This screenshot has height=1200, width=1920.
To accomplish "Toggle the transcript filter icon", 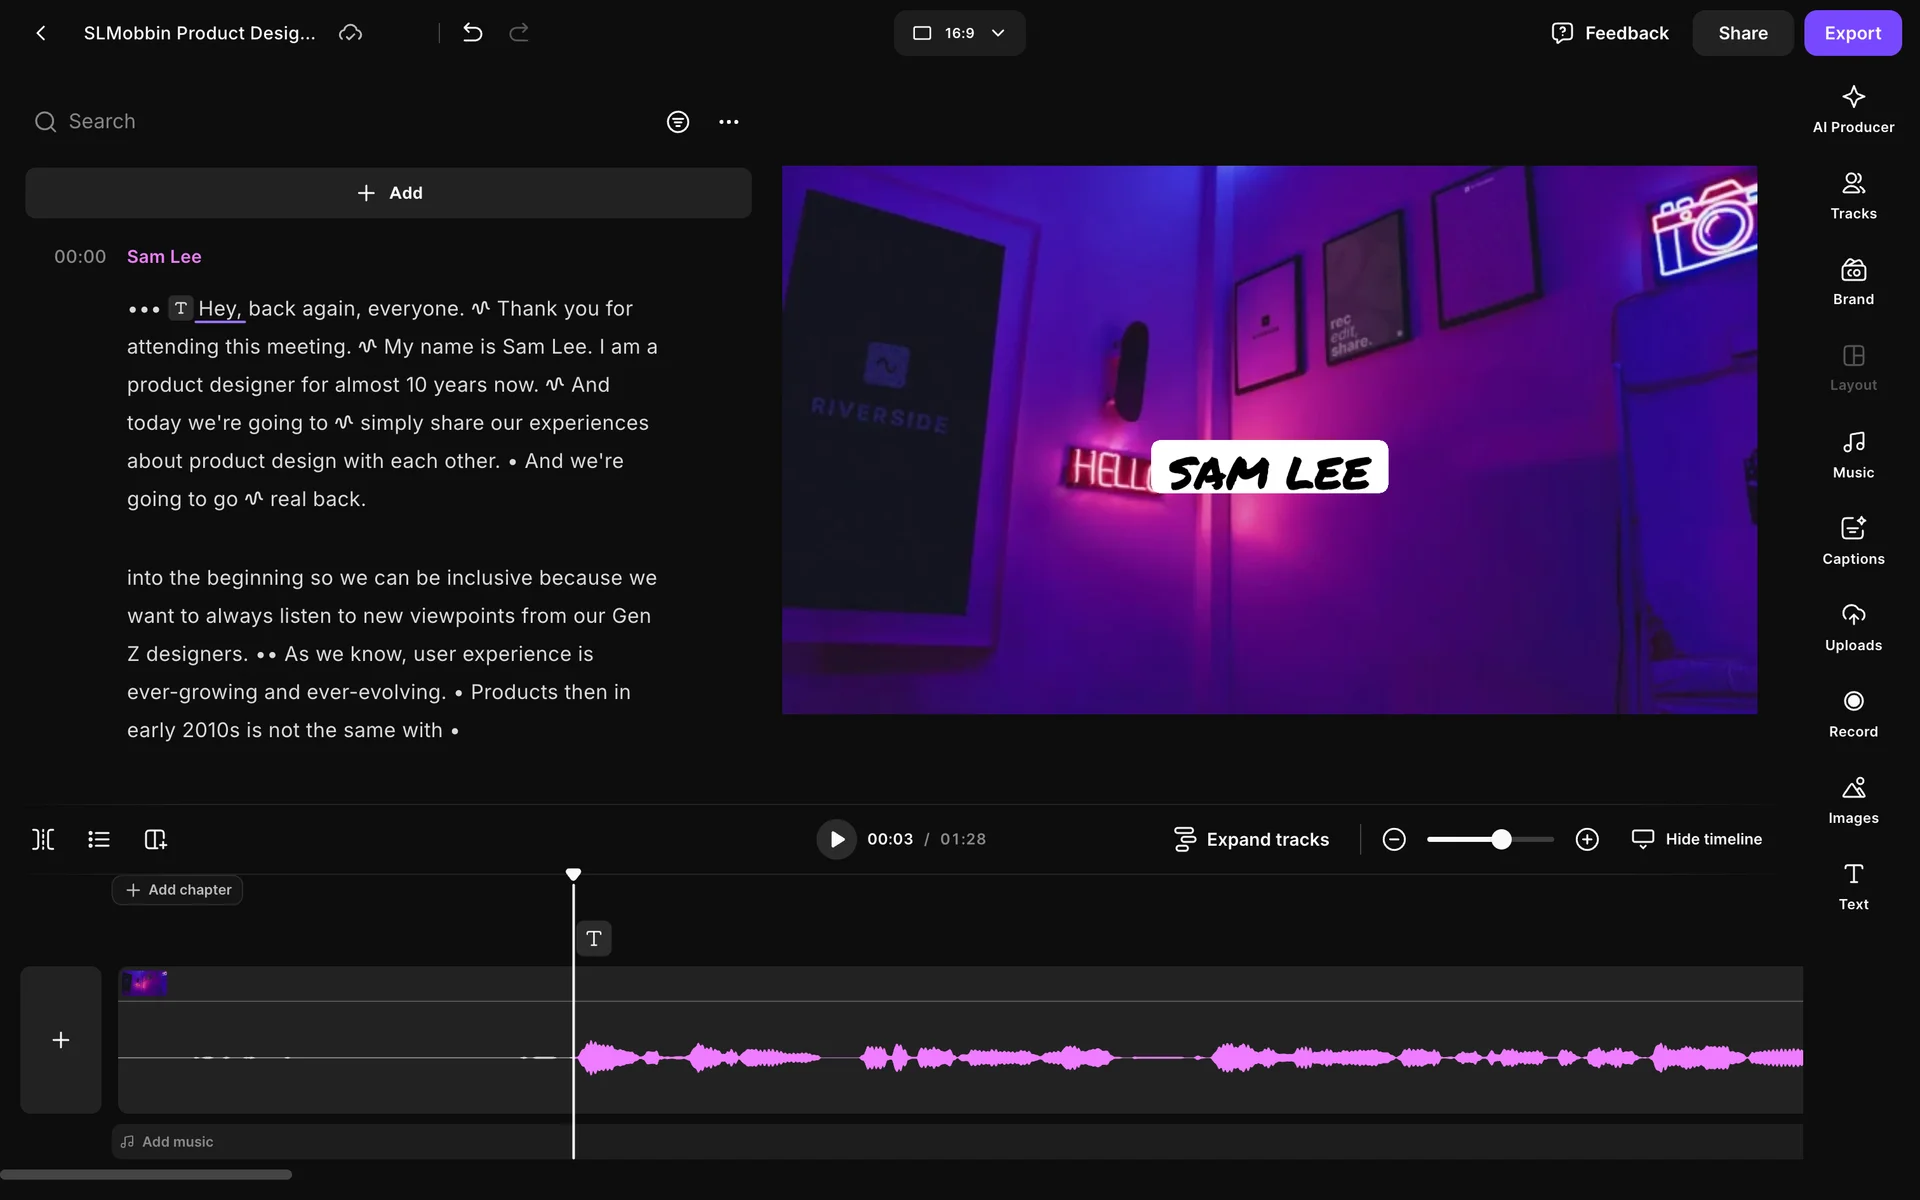I will (678, 122).
